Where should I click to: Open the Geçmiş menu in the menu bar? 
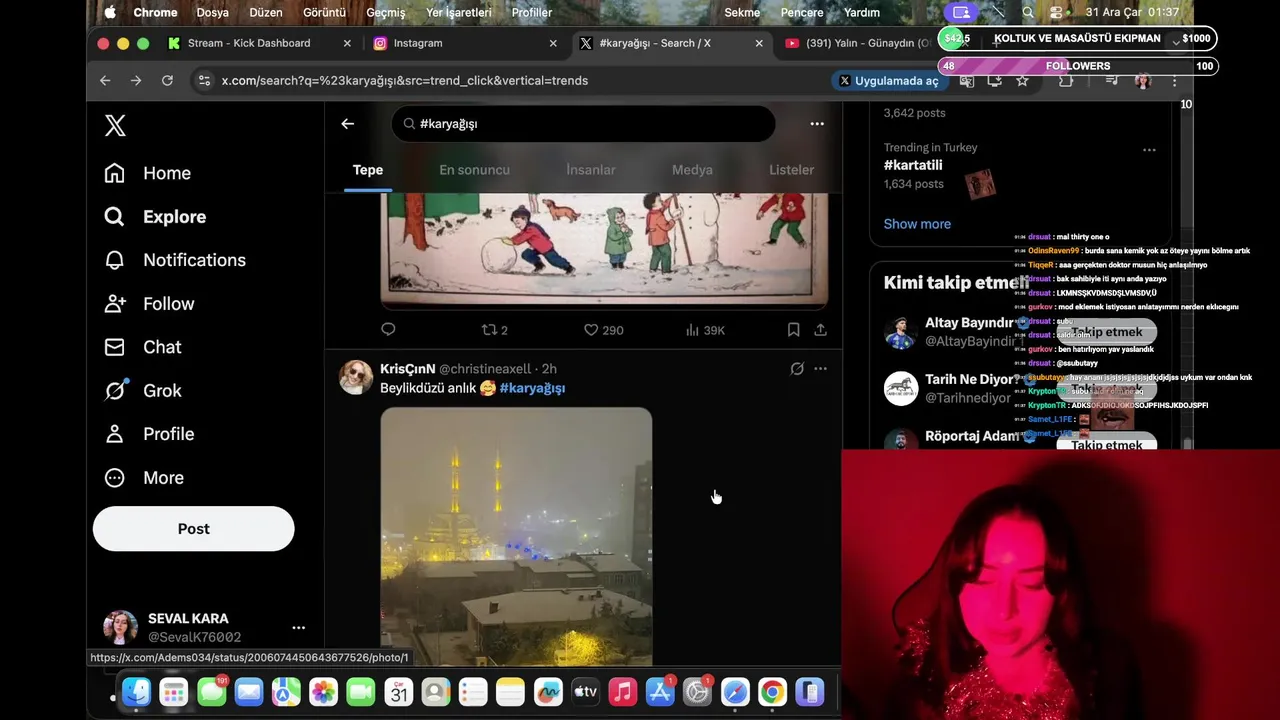coord(386,12)
